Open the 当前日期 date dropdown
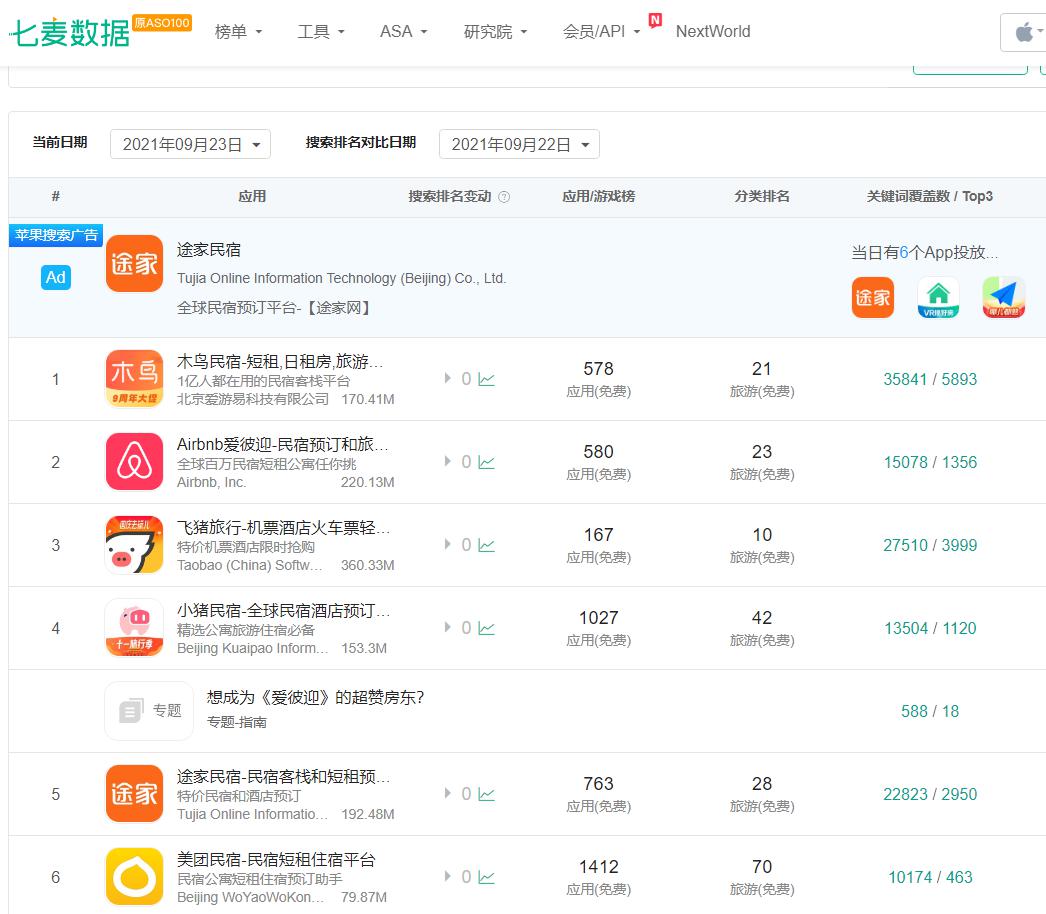 [190, 144]
